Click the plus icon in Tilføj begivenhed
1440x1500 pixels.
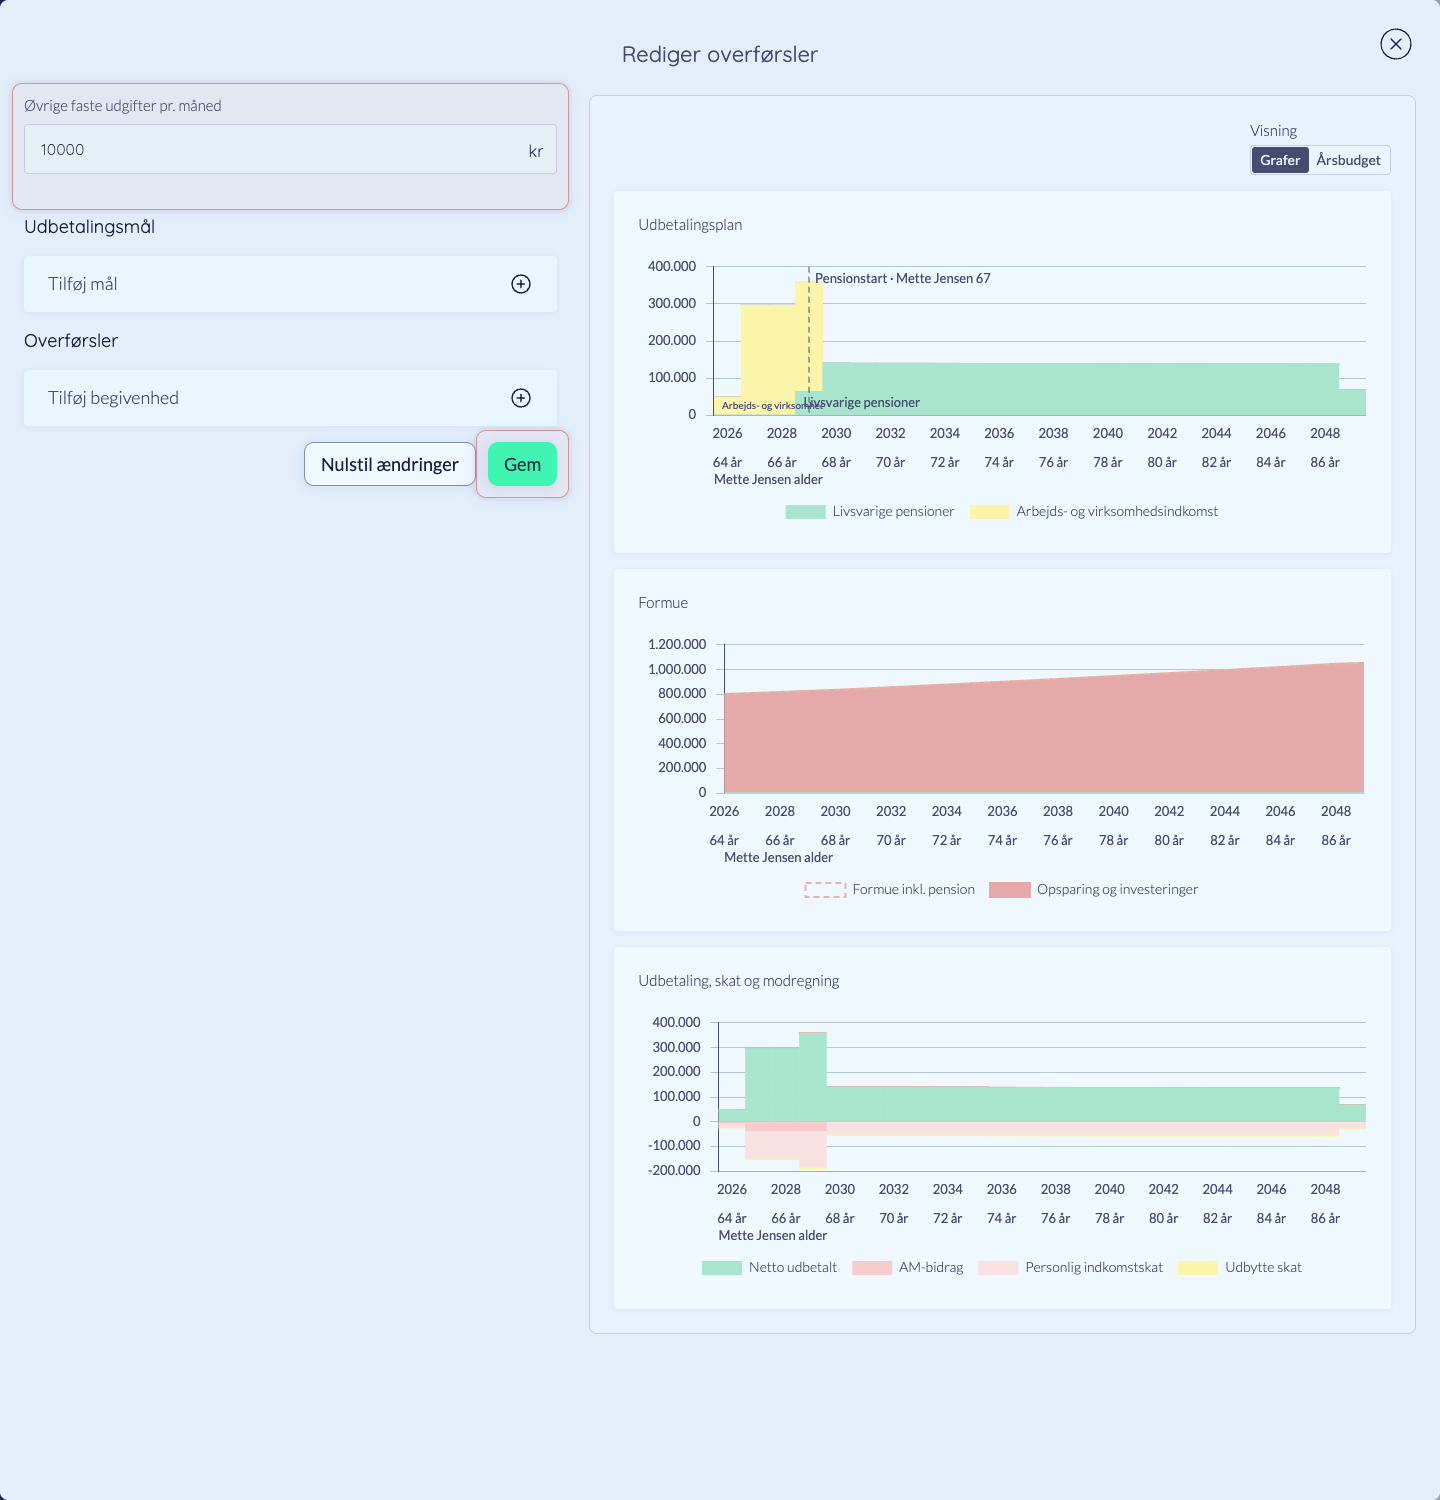click(x=521, y=398)
